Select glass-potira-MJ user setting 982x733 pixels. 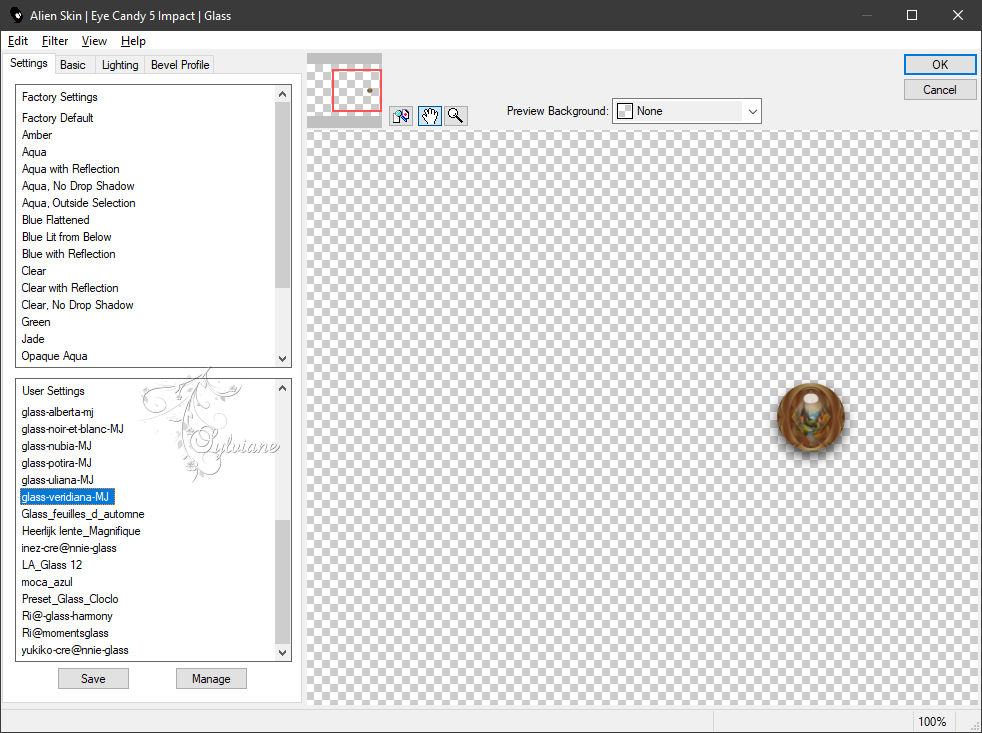pyautogui.click(x=56, y=462)
